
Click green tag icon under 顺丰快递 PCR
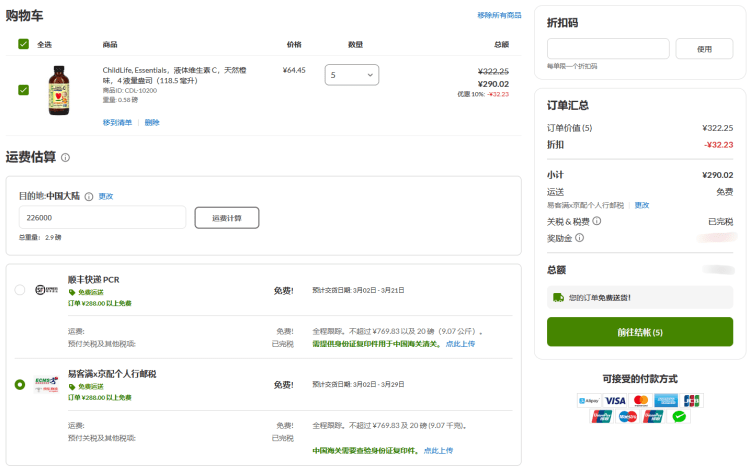click(72, 292)
